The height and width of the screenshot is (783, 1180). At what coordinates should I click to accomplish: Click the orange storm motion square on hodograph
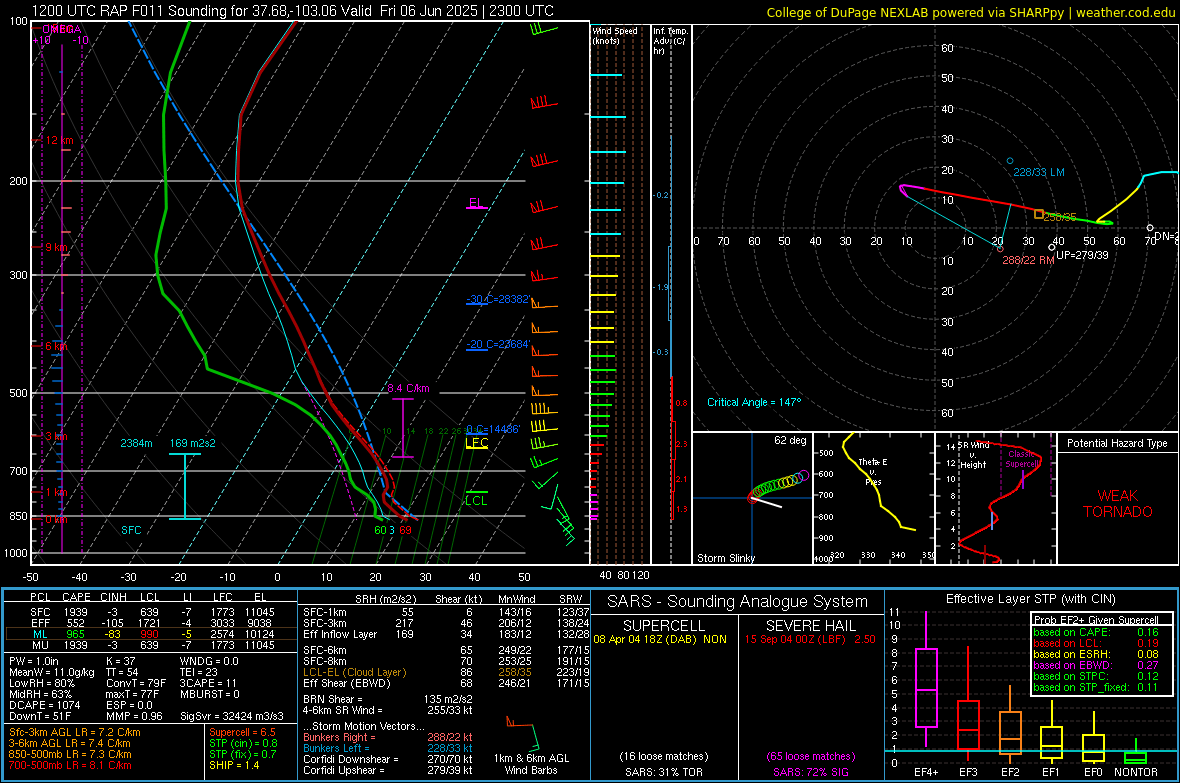1039,215
